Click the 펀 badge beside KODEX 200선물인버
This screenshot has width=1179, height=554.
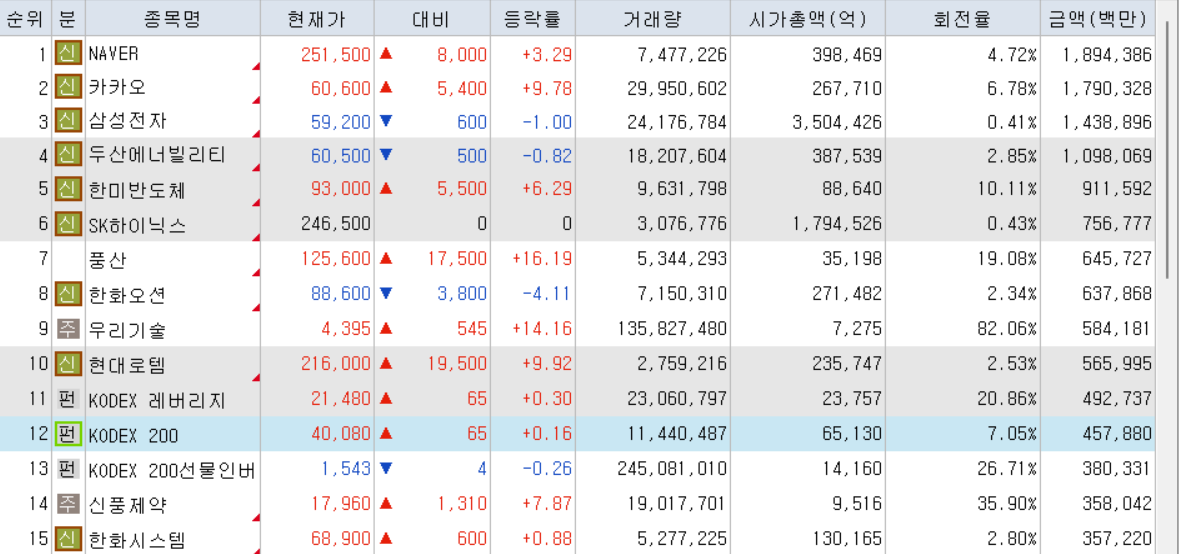pyautogui.click(x=68, y=469)
